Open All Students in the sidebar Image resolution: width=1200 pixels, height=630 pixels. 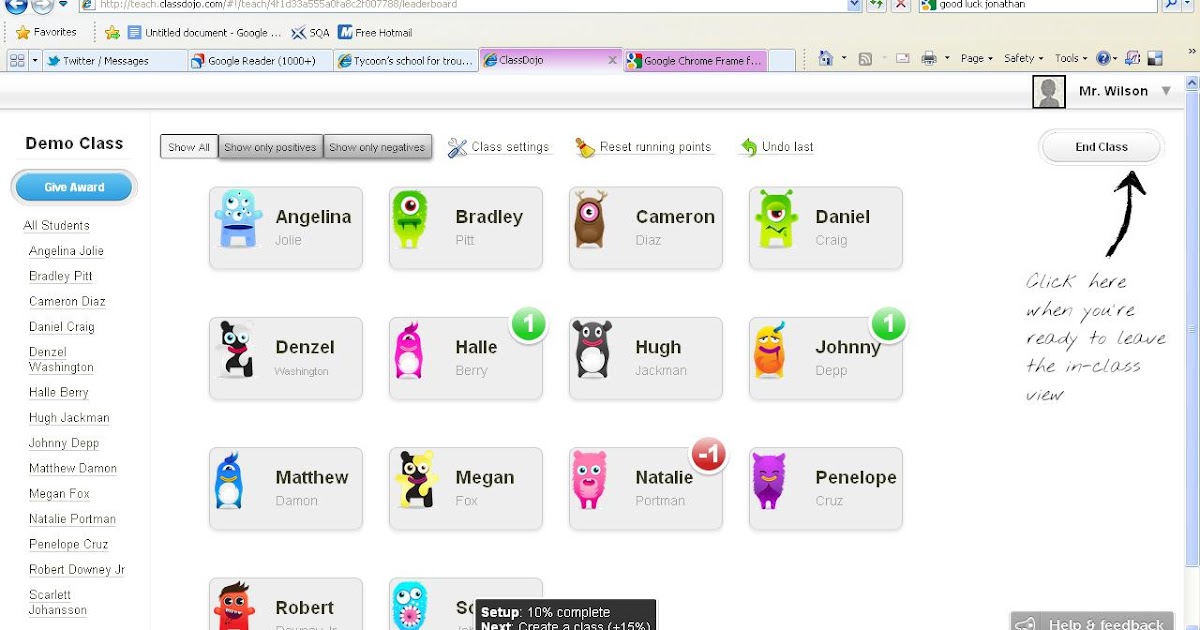click(x=56, y=226)
